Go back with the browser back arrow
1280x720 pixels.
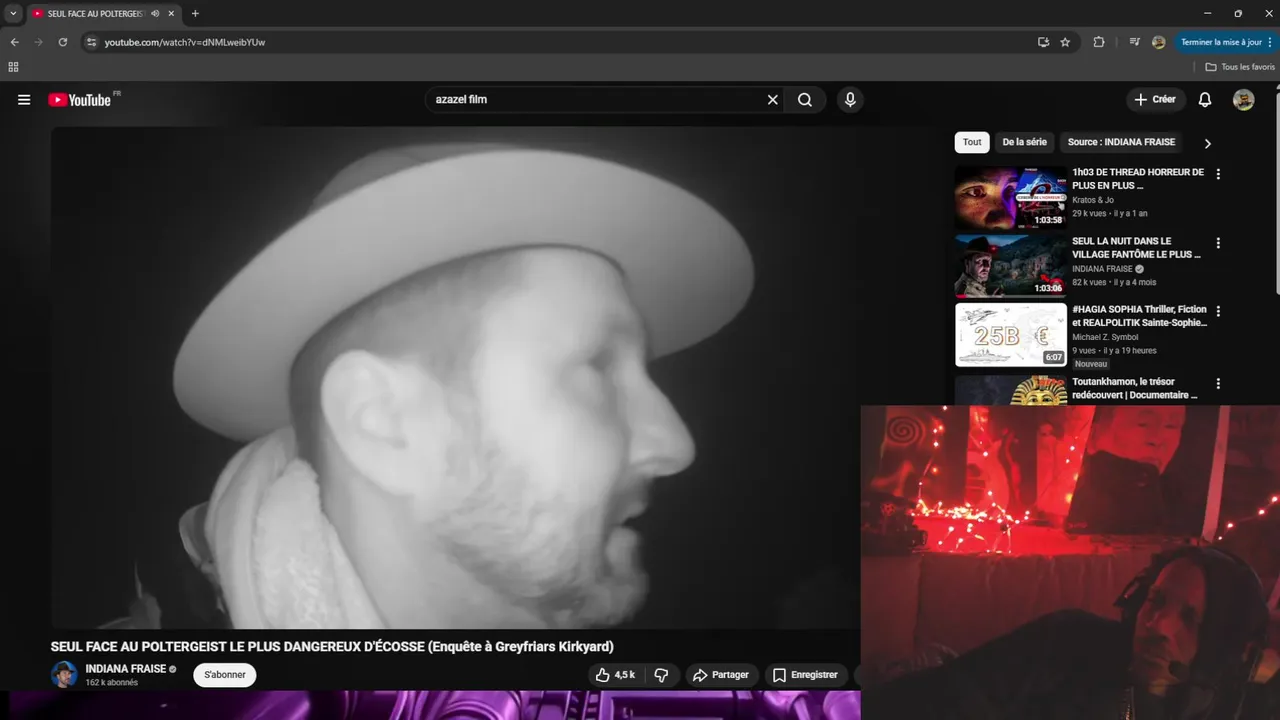[14, 42]
